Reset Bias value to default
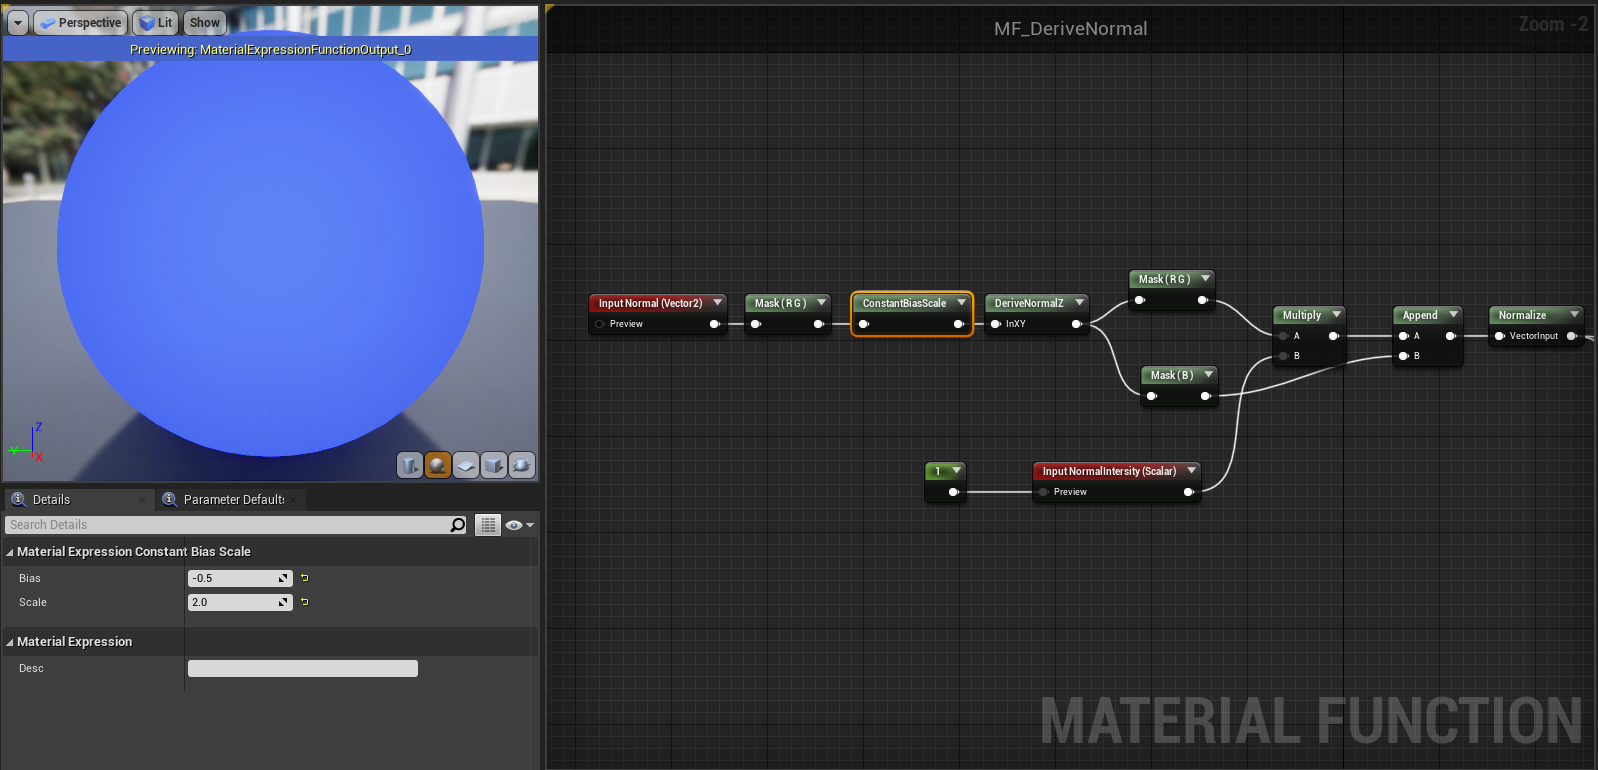Image resolution: width=1598 pixels, height=770 pixels. point(305,578)
